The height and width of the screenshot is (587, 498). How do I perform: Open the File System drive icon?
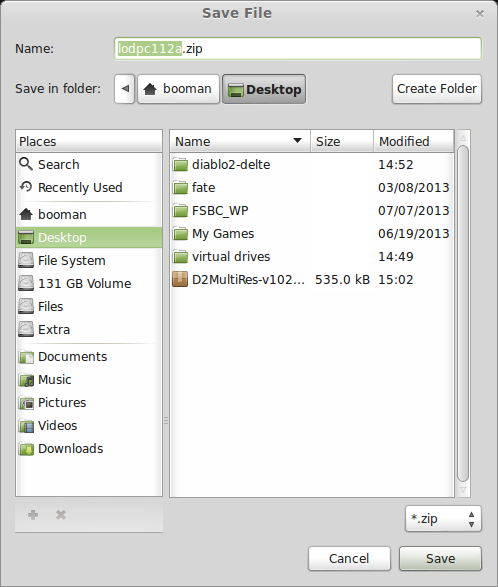[26, 260]
